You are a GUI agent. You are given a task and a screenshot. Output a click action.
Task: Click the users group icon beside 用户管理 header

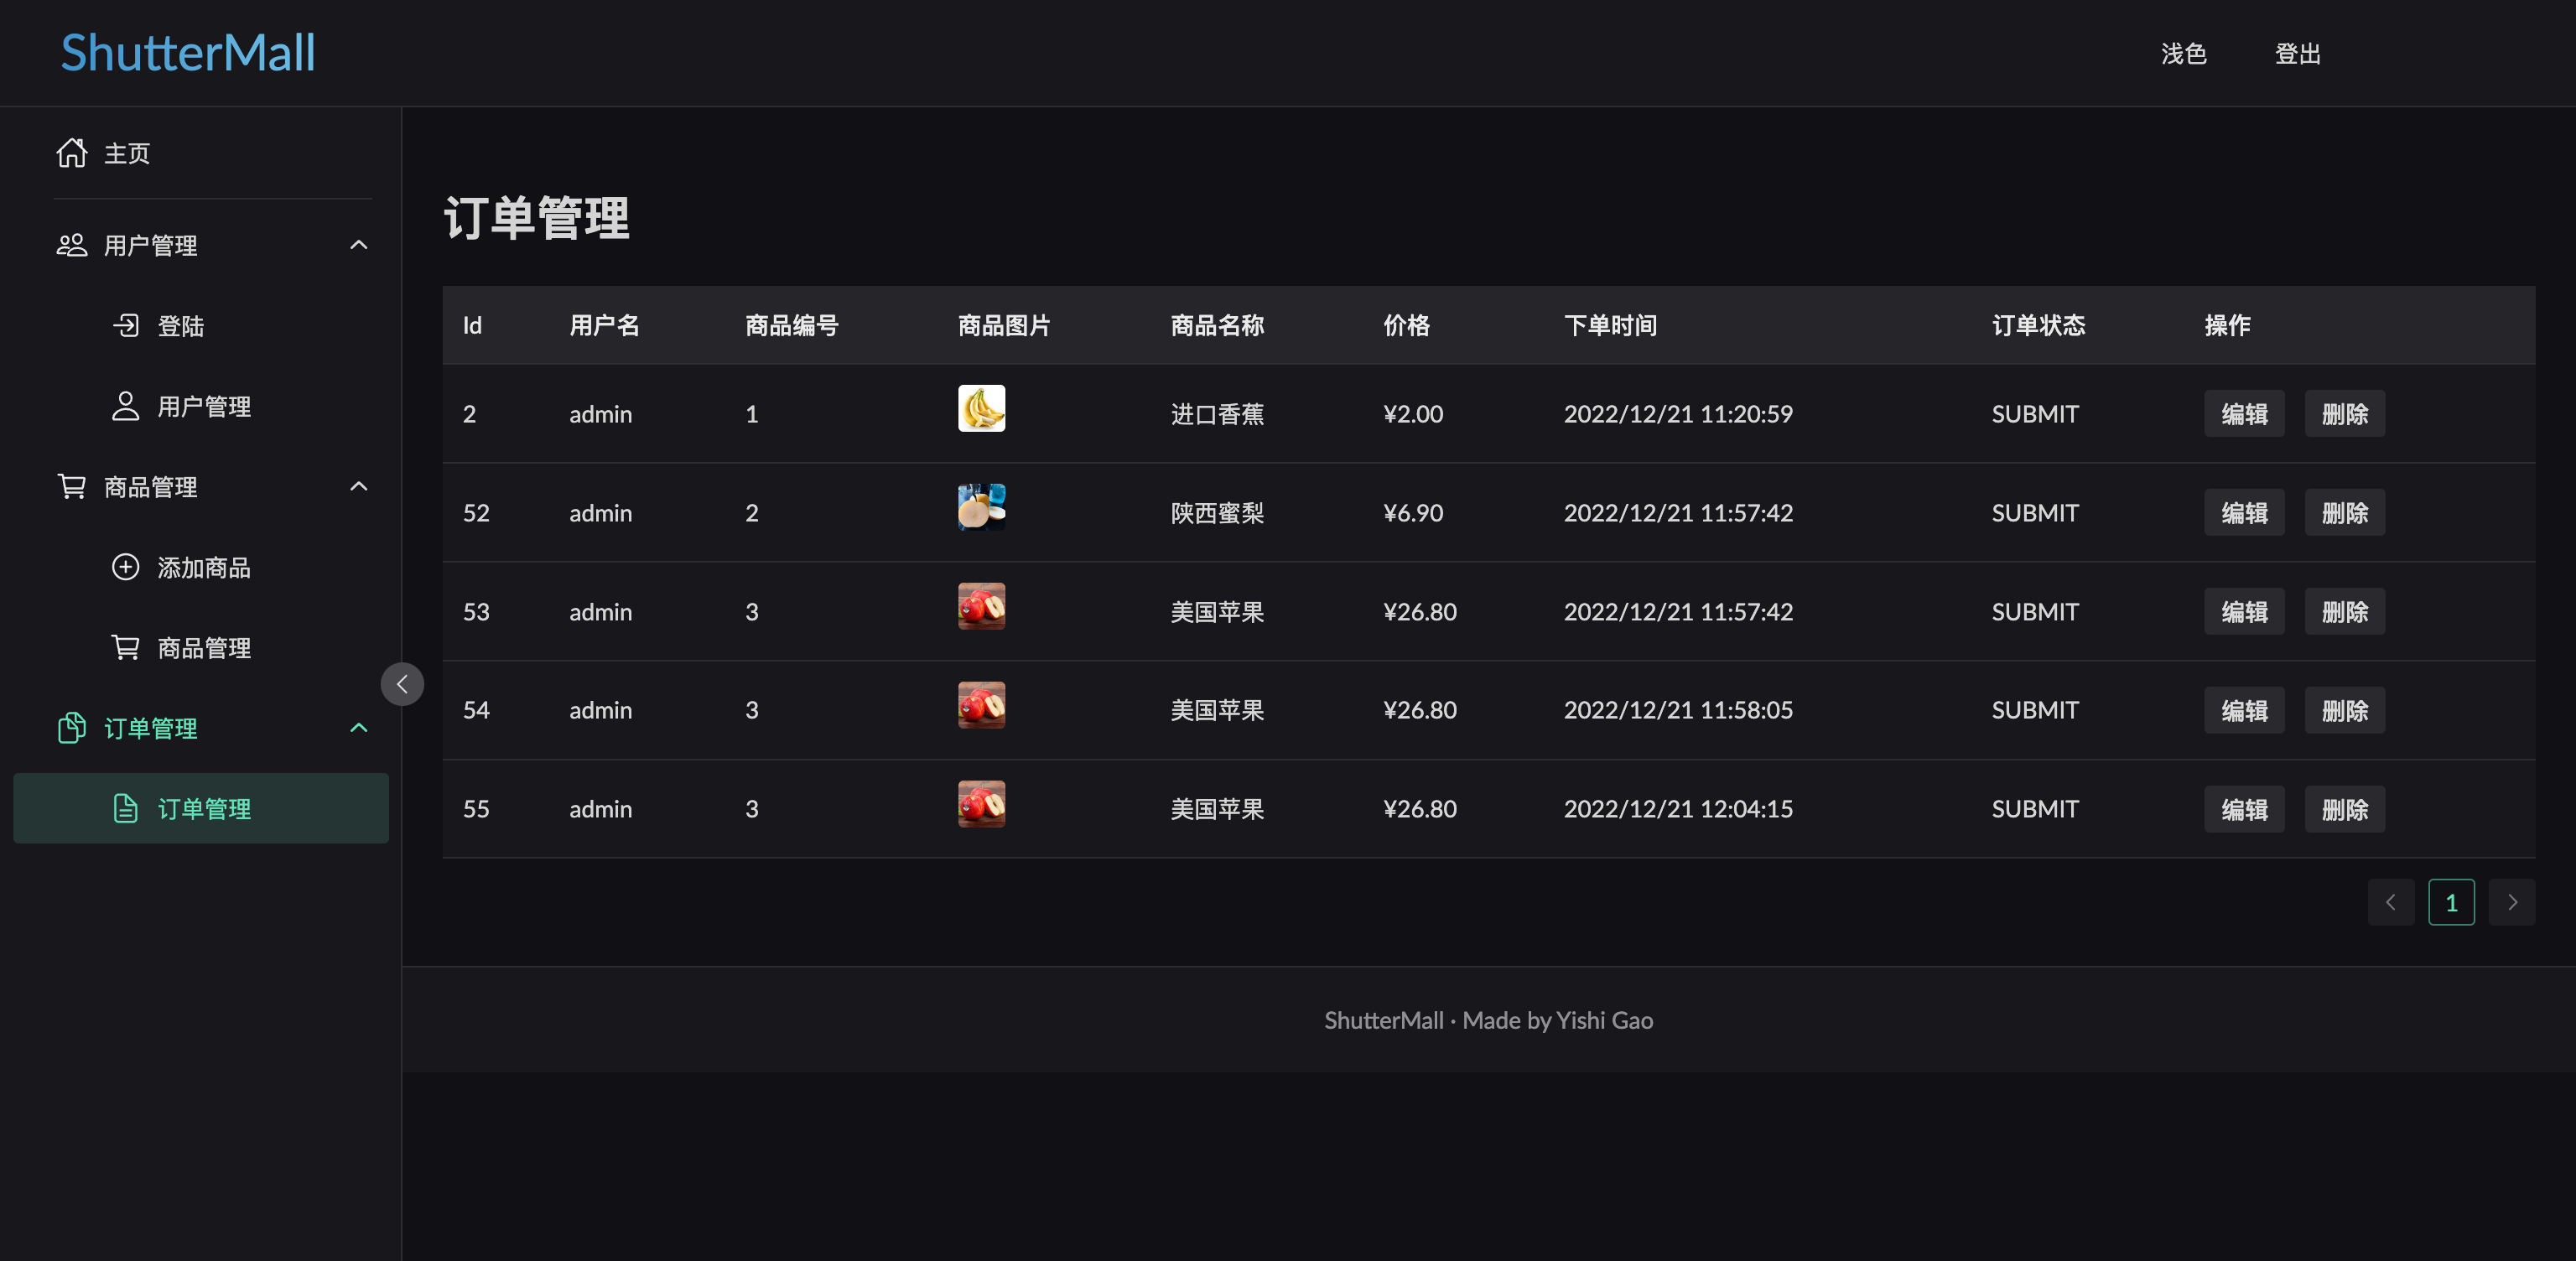[71, 245]
